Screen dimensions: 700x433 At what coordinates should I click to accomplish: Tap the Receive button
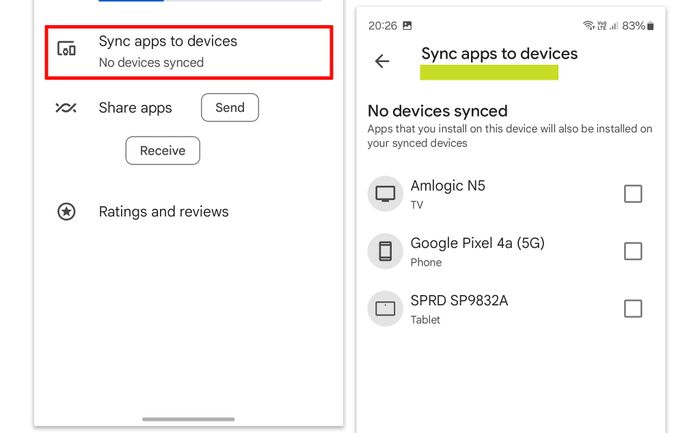(x=162, y=150)
